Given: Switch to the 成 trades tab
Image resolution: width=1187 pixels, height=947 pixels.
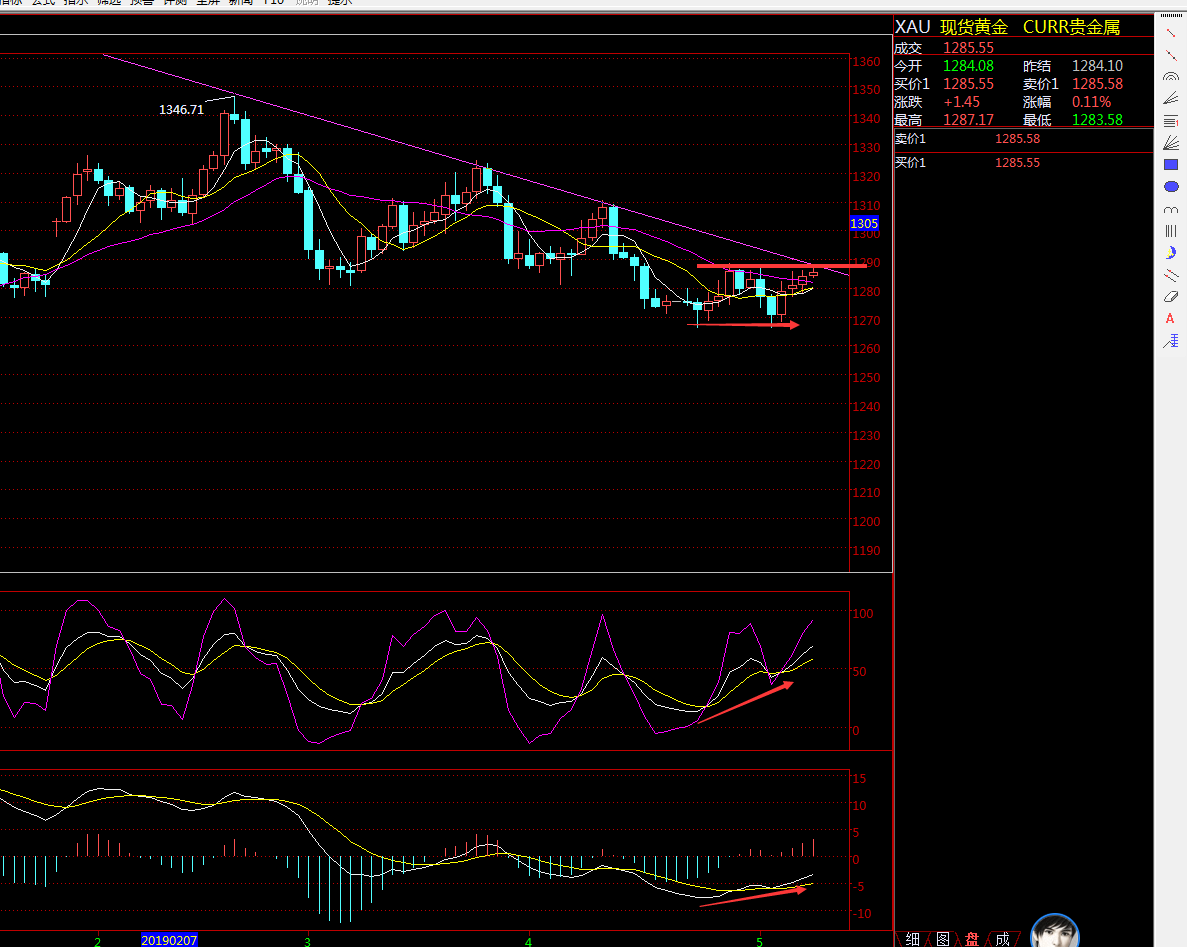Looking at the screenshot, I should coord(1002,939).
